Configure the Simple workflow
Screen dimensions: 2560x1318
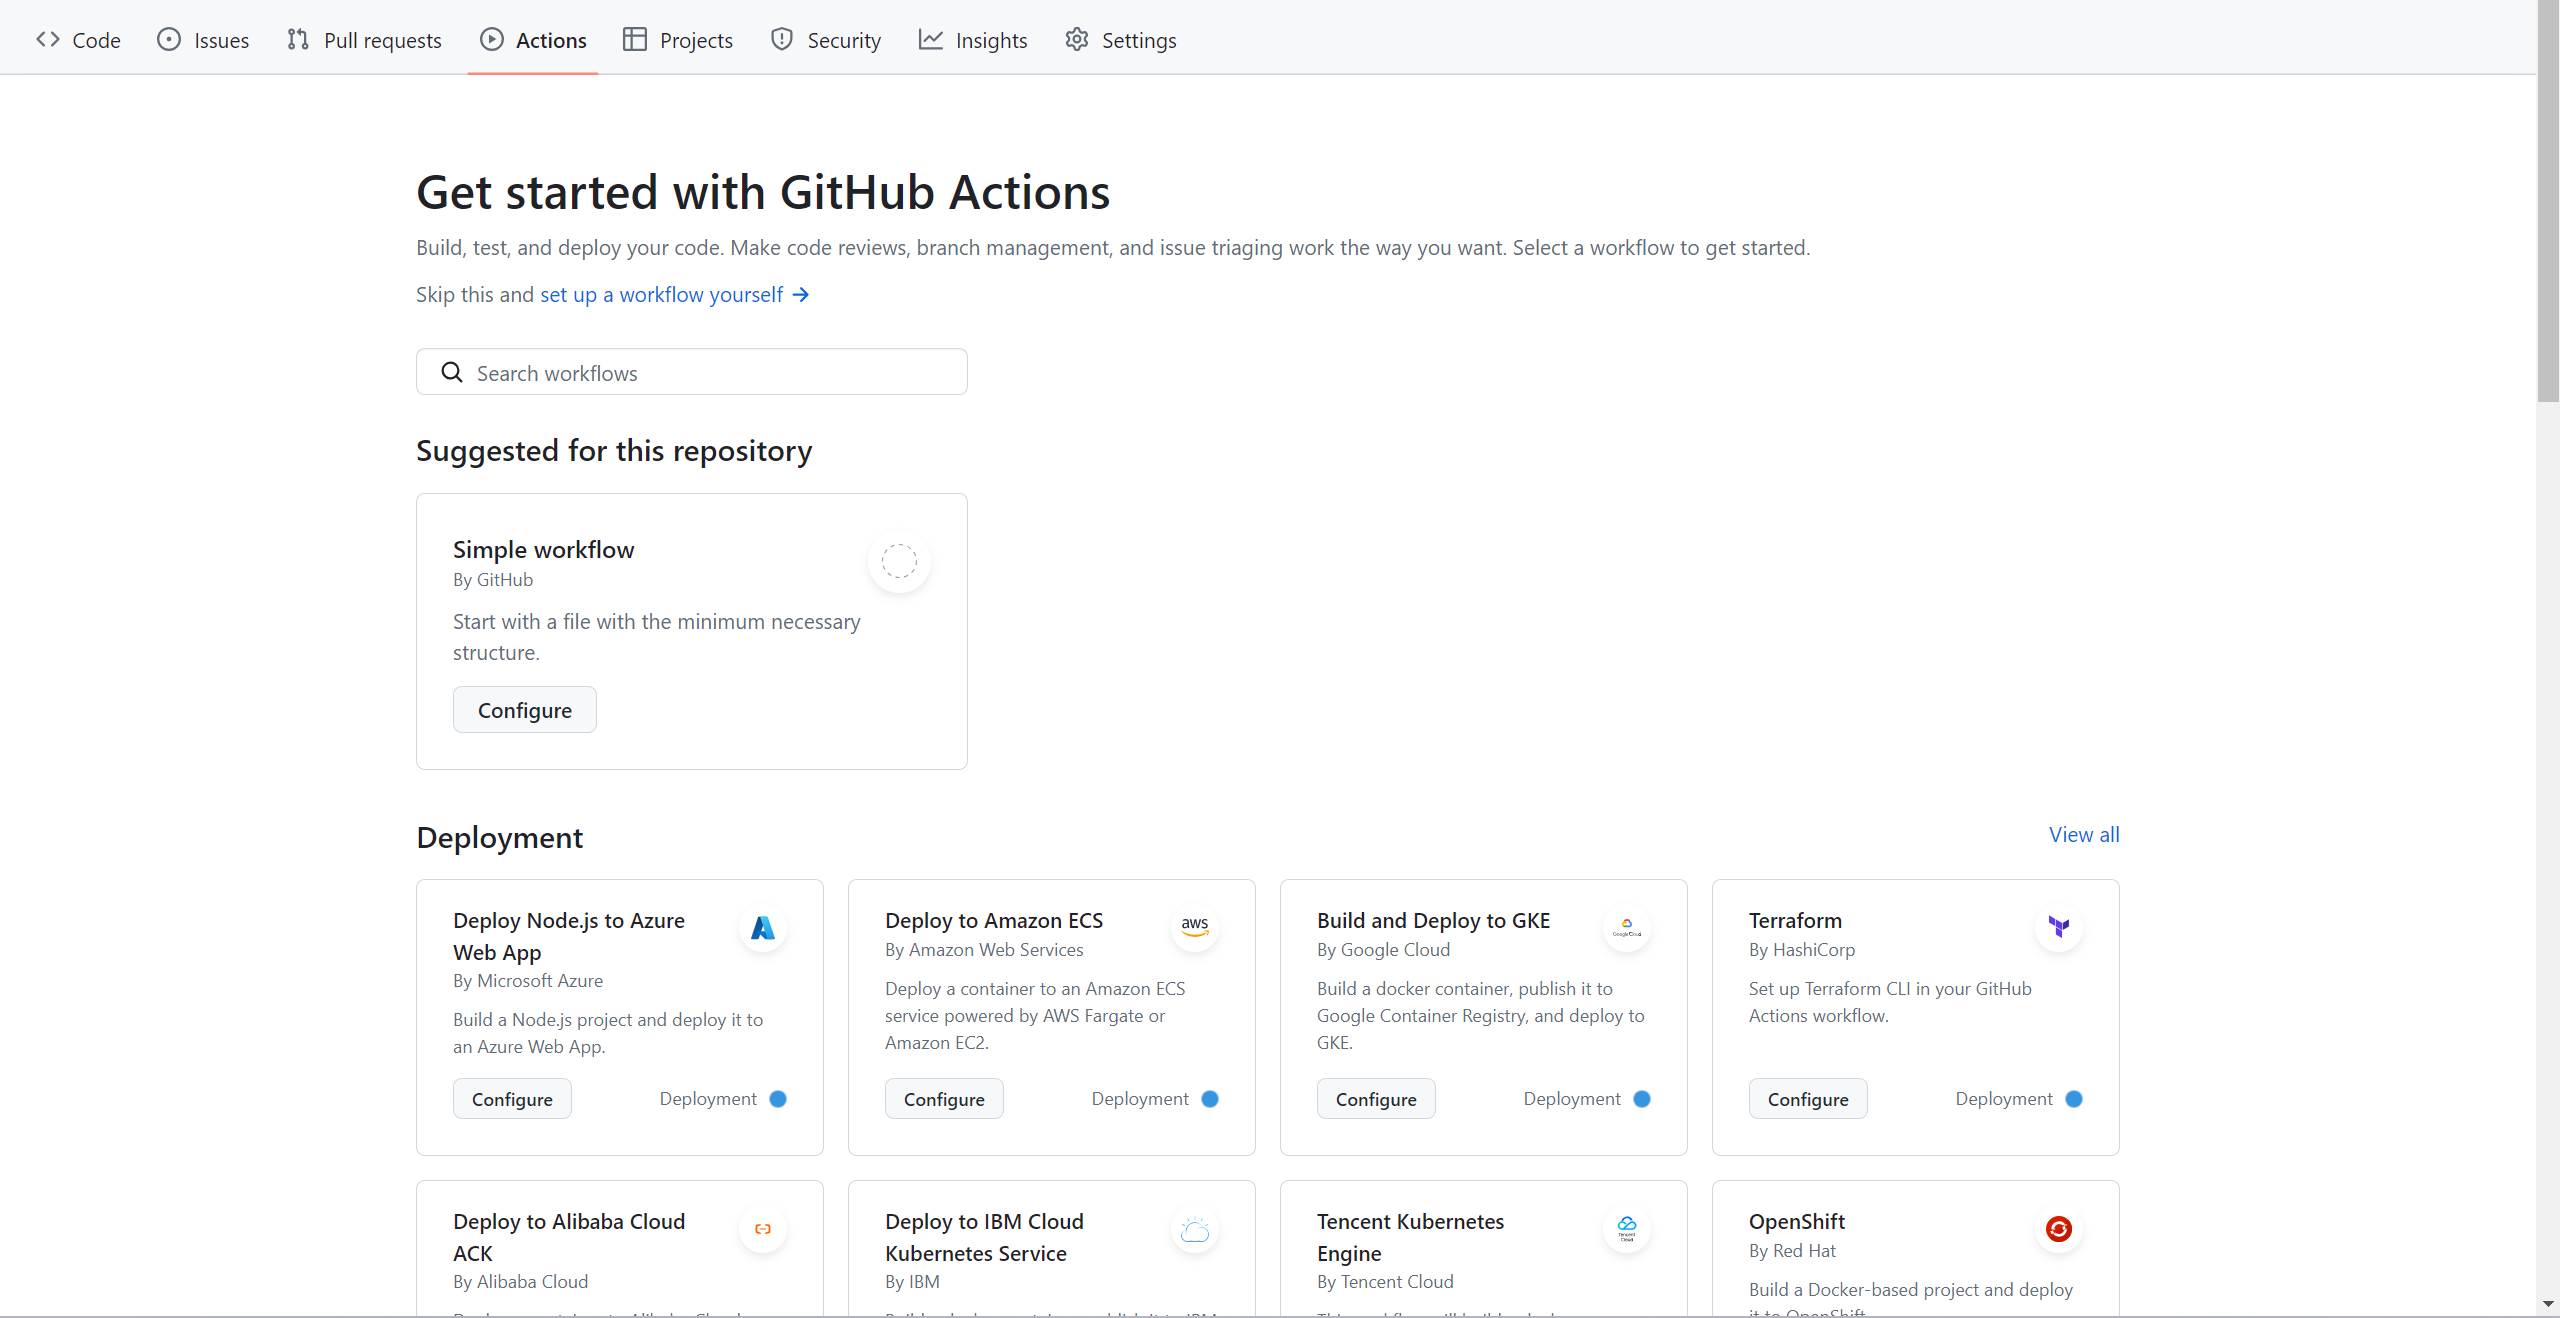524,710
